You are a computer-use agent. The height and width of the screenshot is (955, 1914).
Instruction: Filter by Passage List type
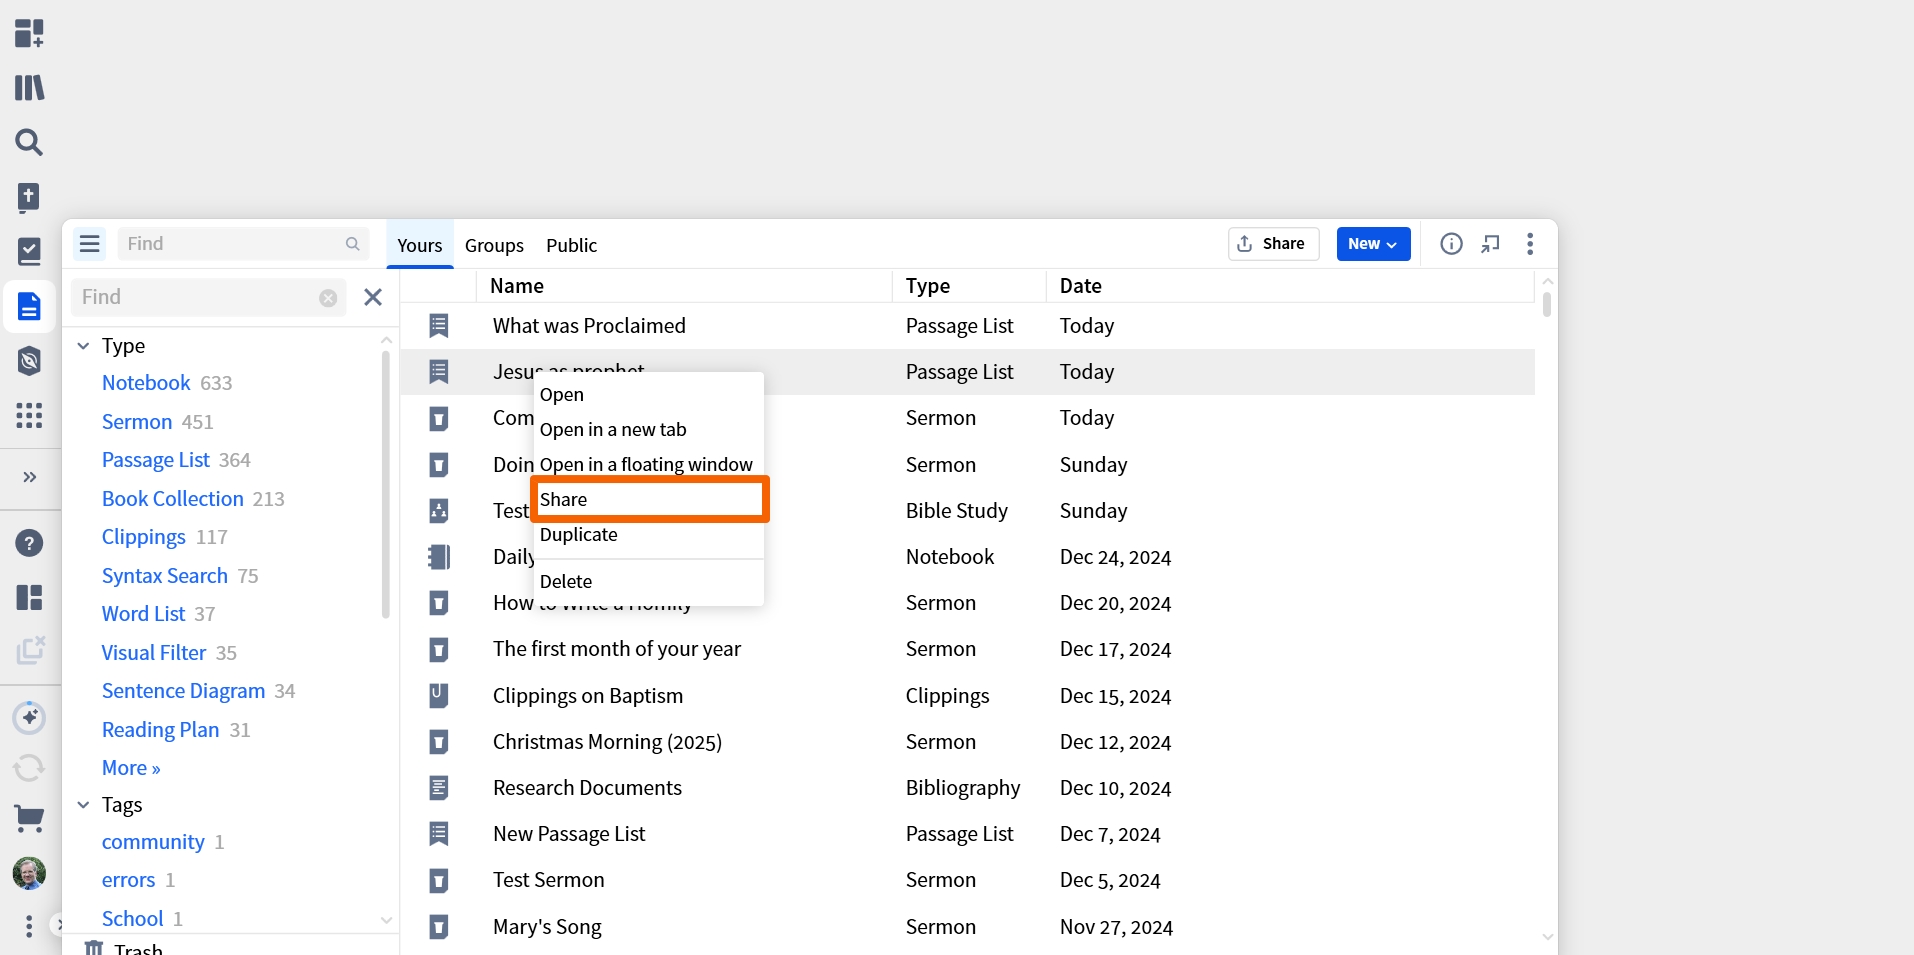click(156, 460)
